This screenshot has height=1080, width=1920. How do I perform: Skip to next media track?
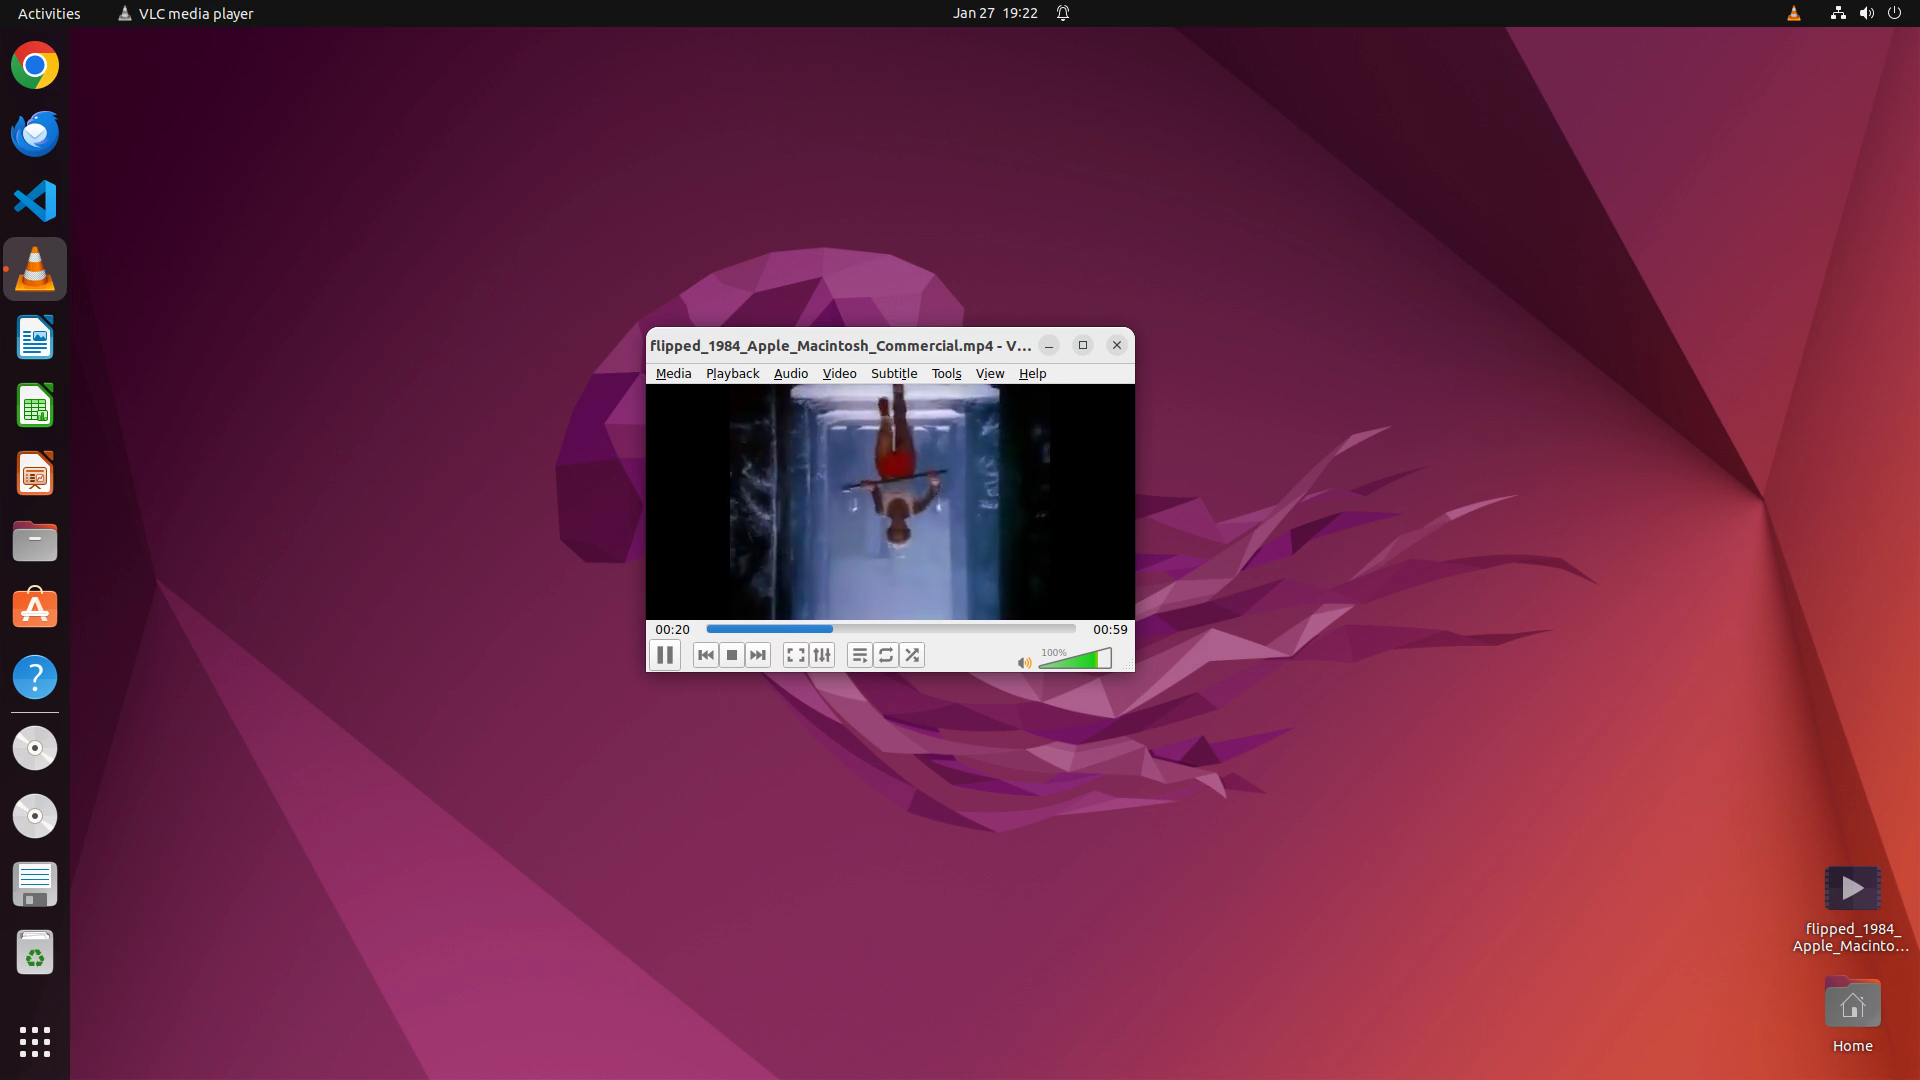point(758,655)
